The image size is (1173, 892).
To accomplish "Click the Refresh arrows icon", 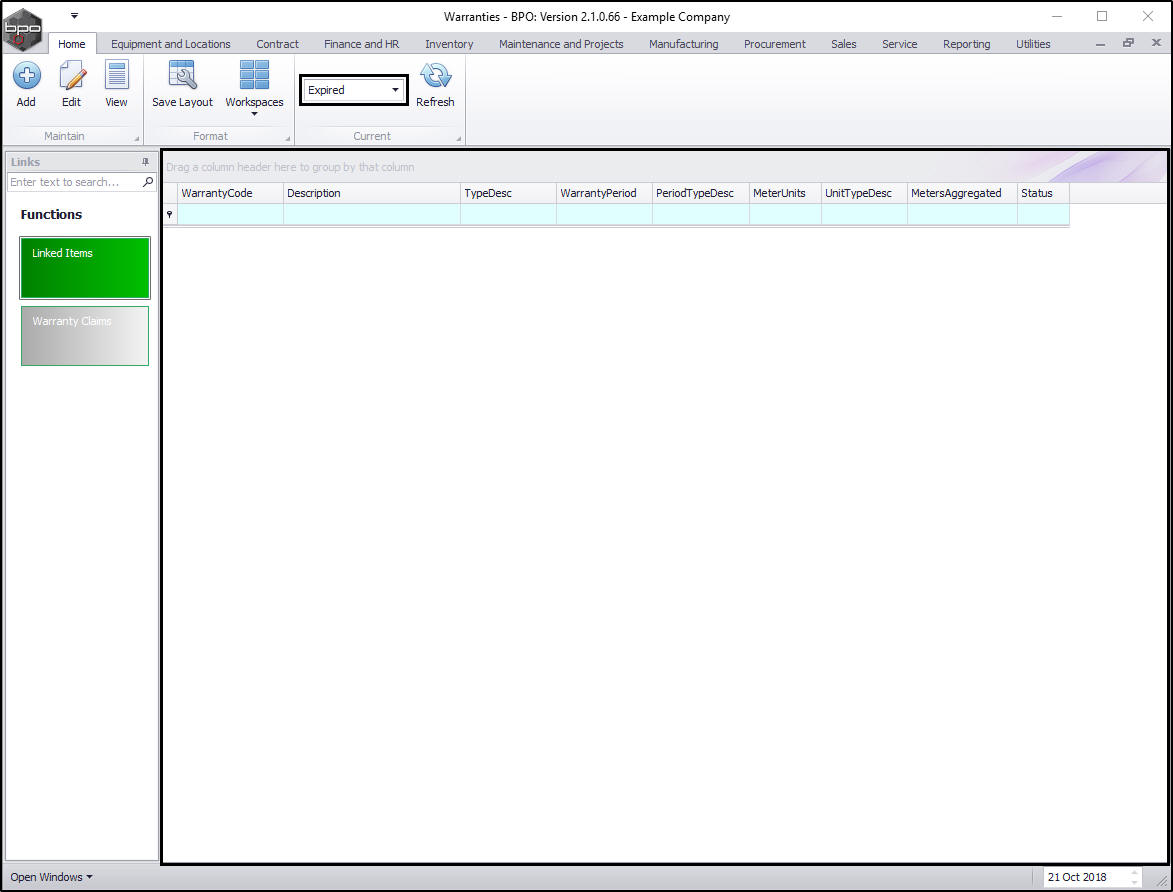I will 435,76.
